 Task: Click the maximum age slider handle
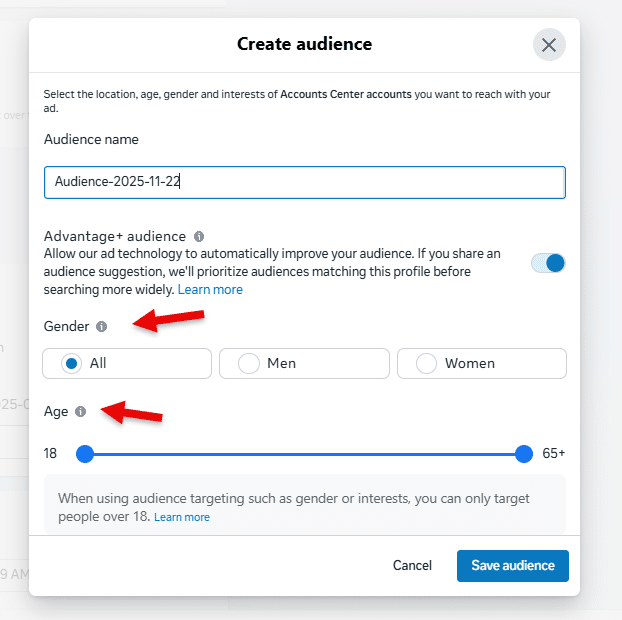click(x=524, y=454)
